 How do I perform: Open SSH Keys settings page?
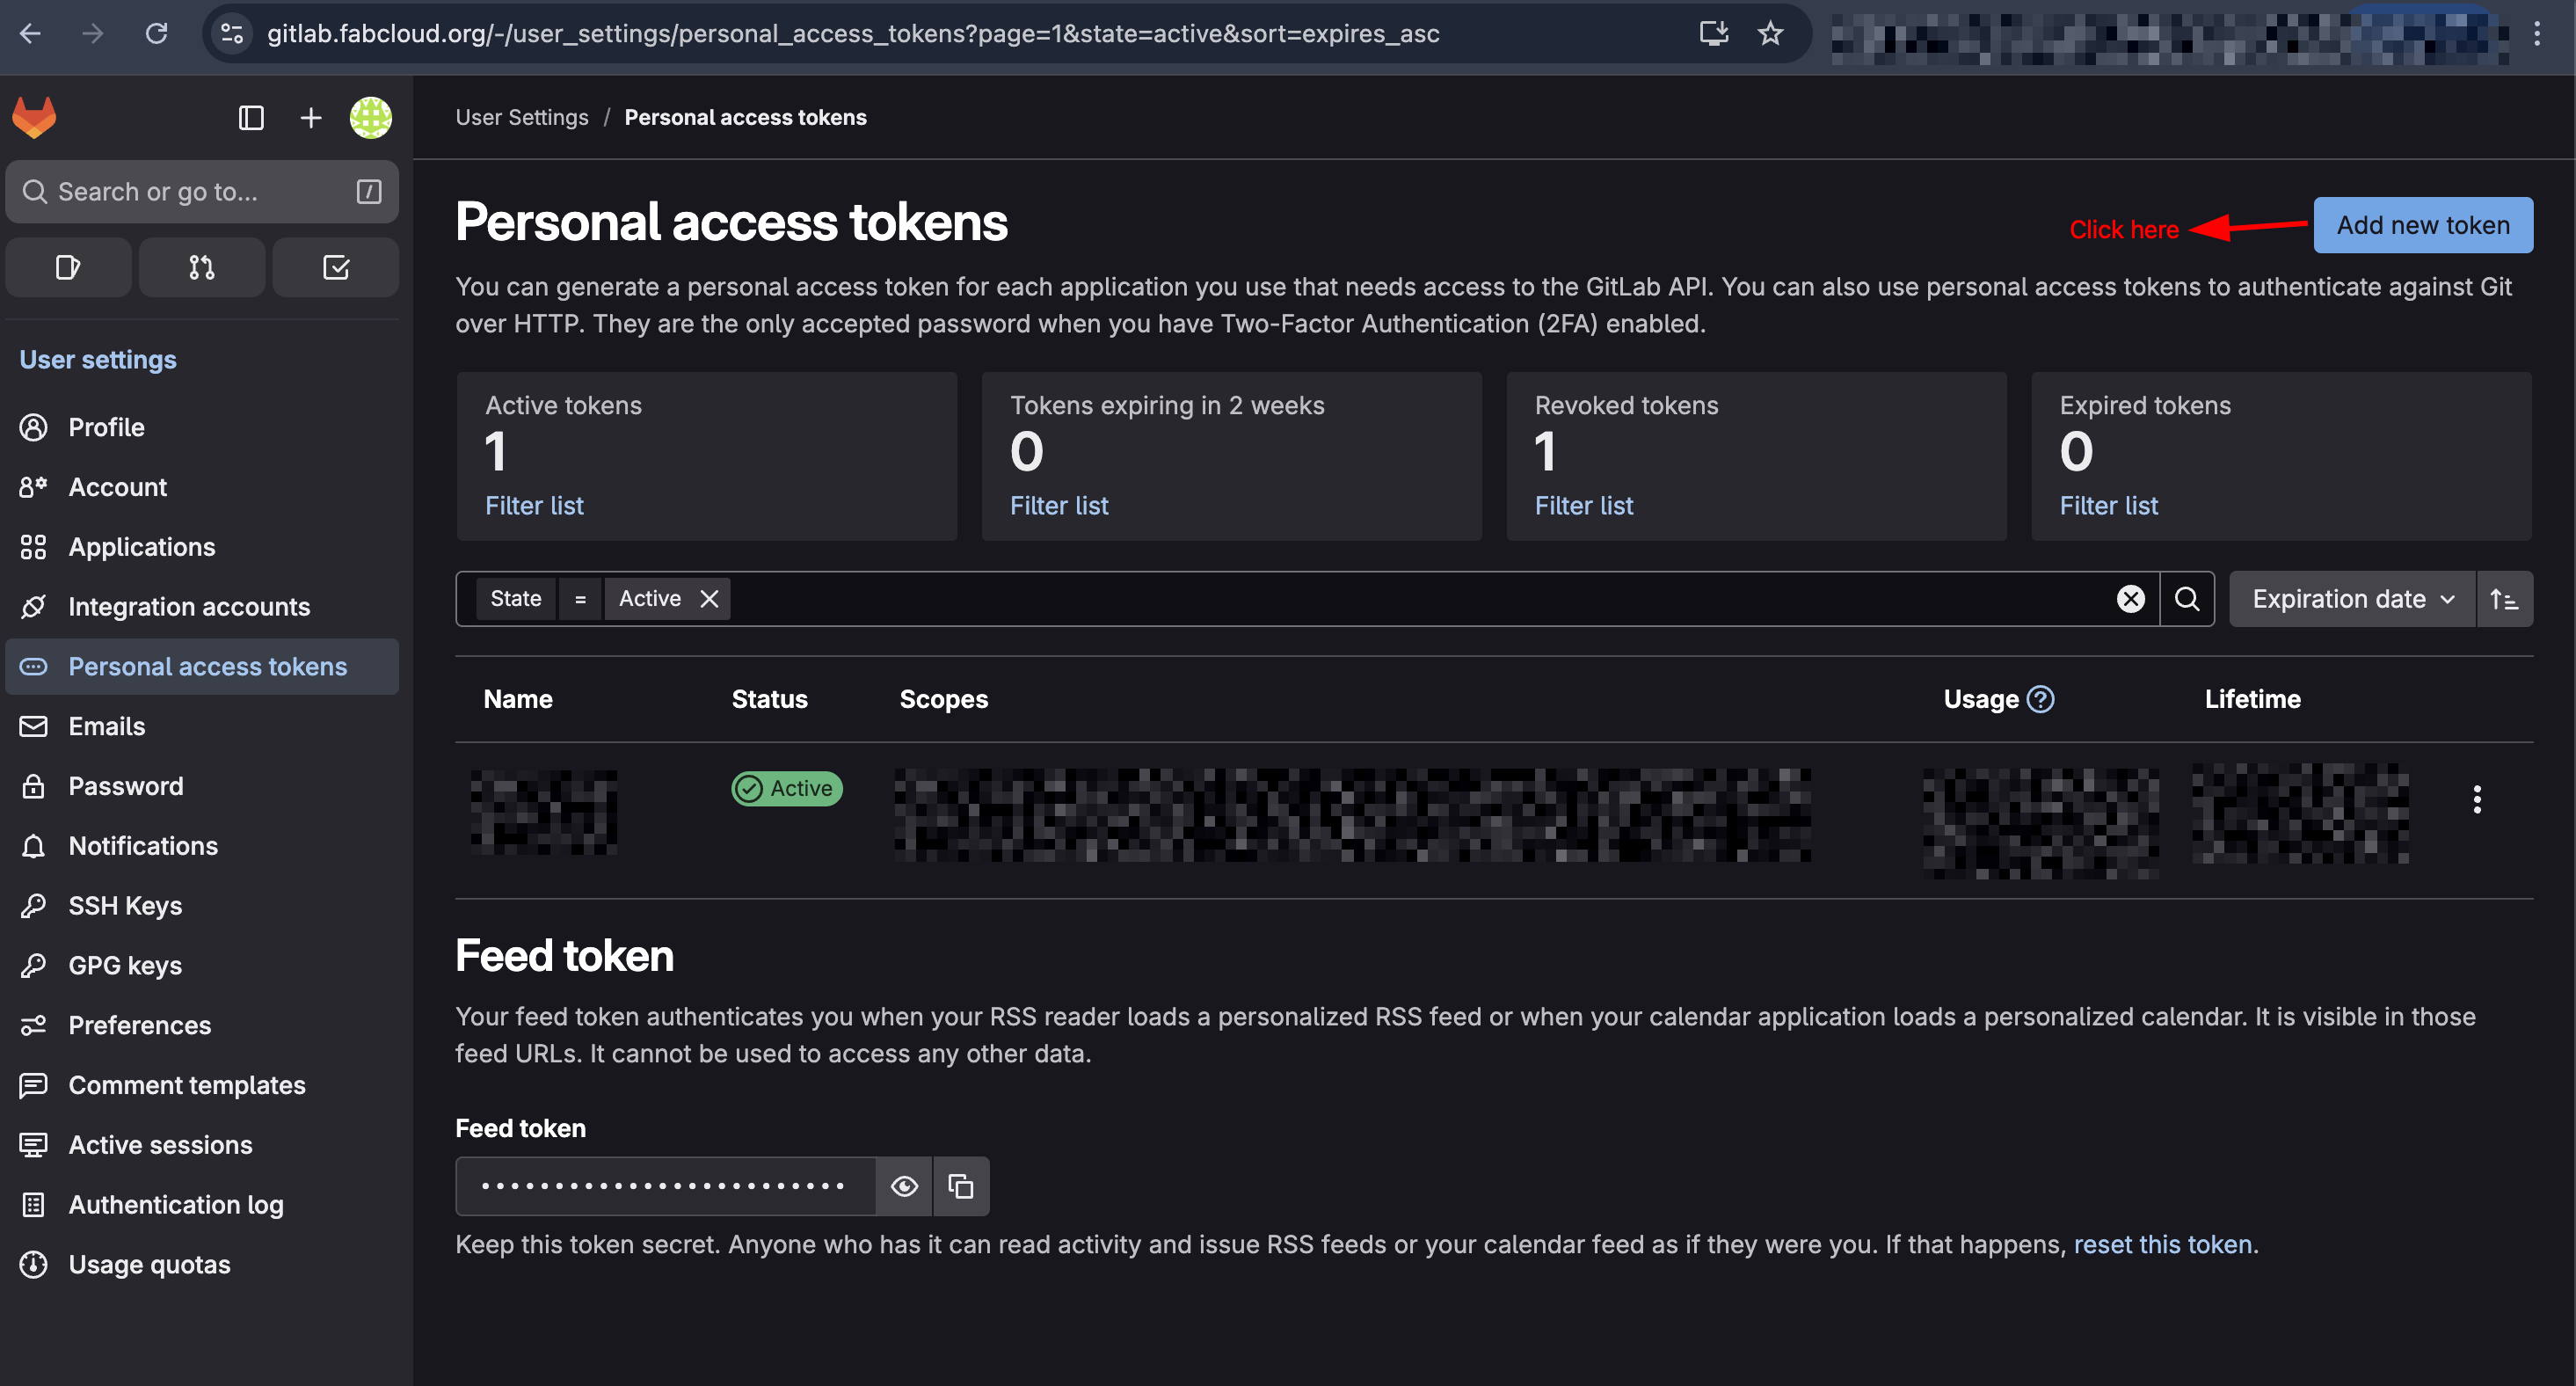125,905
